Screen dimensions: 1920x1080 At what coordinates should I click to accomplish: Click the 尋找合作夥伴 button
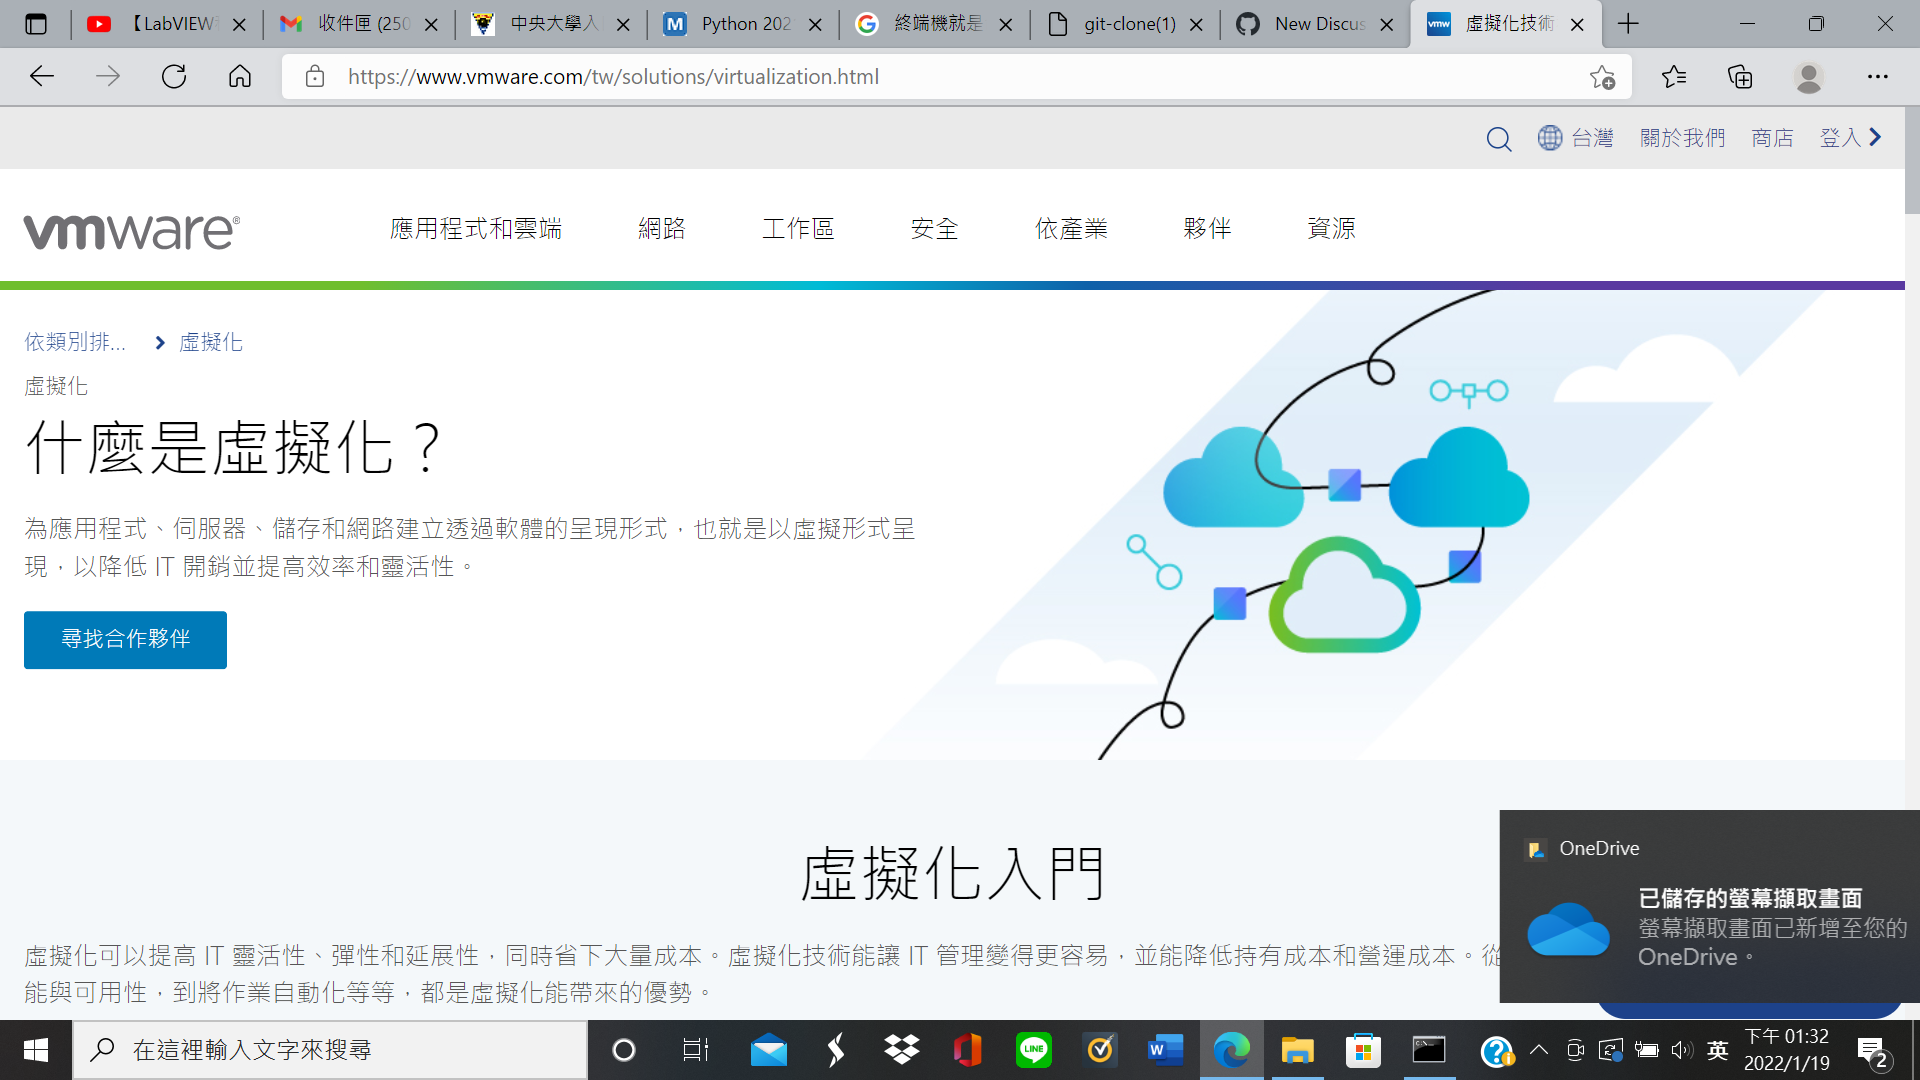click(124, 640)
